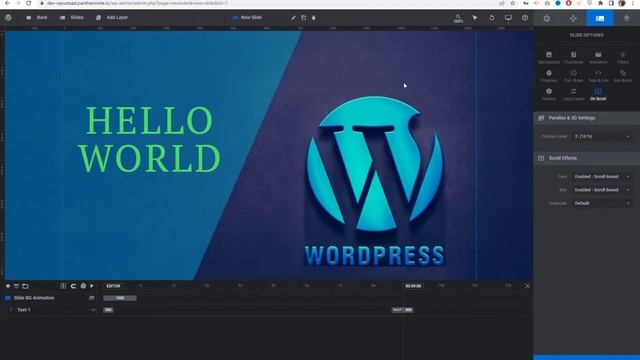Open the Params slide option

[x=549, y=95]
